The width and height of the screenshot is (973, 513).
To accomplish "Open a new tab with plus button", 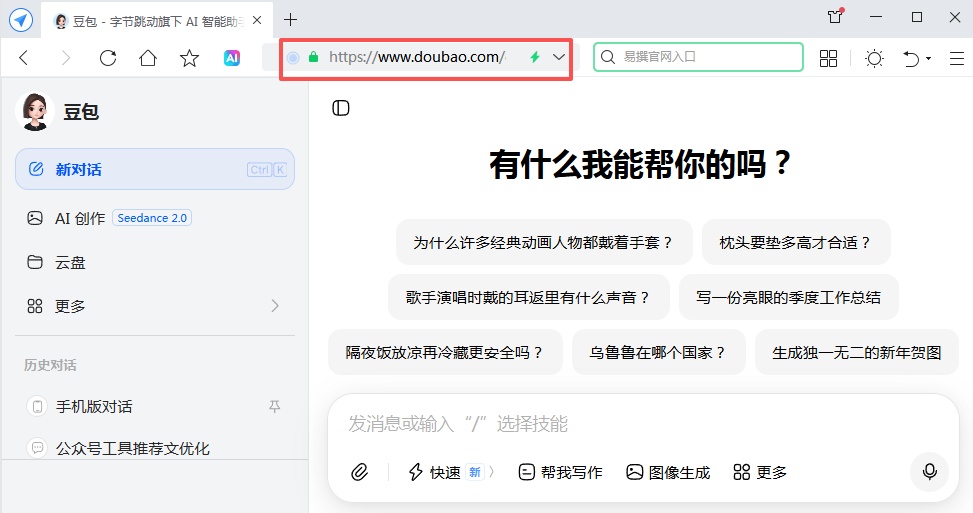I will (x=290, y=20).
